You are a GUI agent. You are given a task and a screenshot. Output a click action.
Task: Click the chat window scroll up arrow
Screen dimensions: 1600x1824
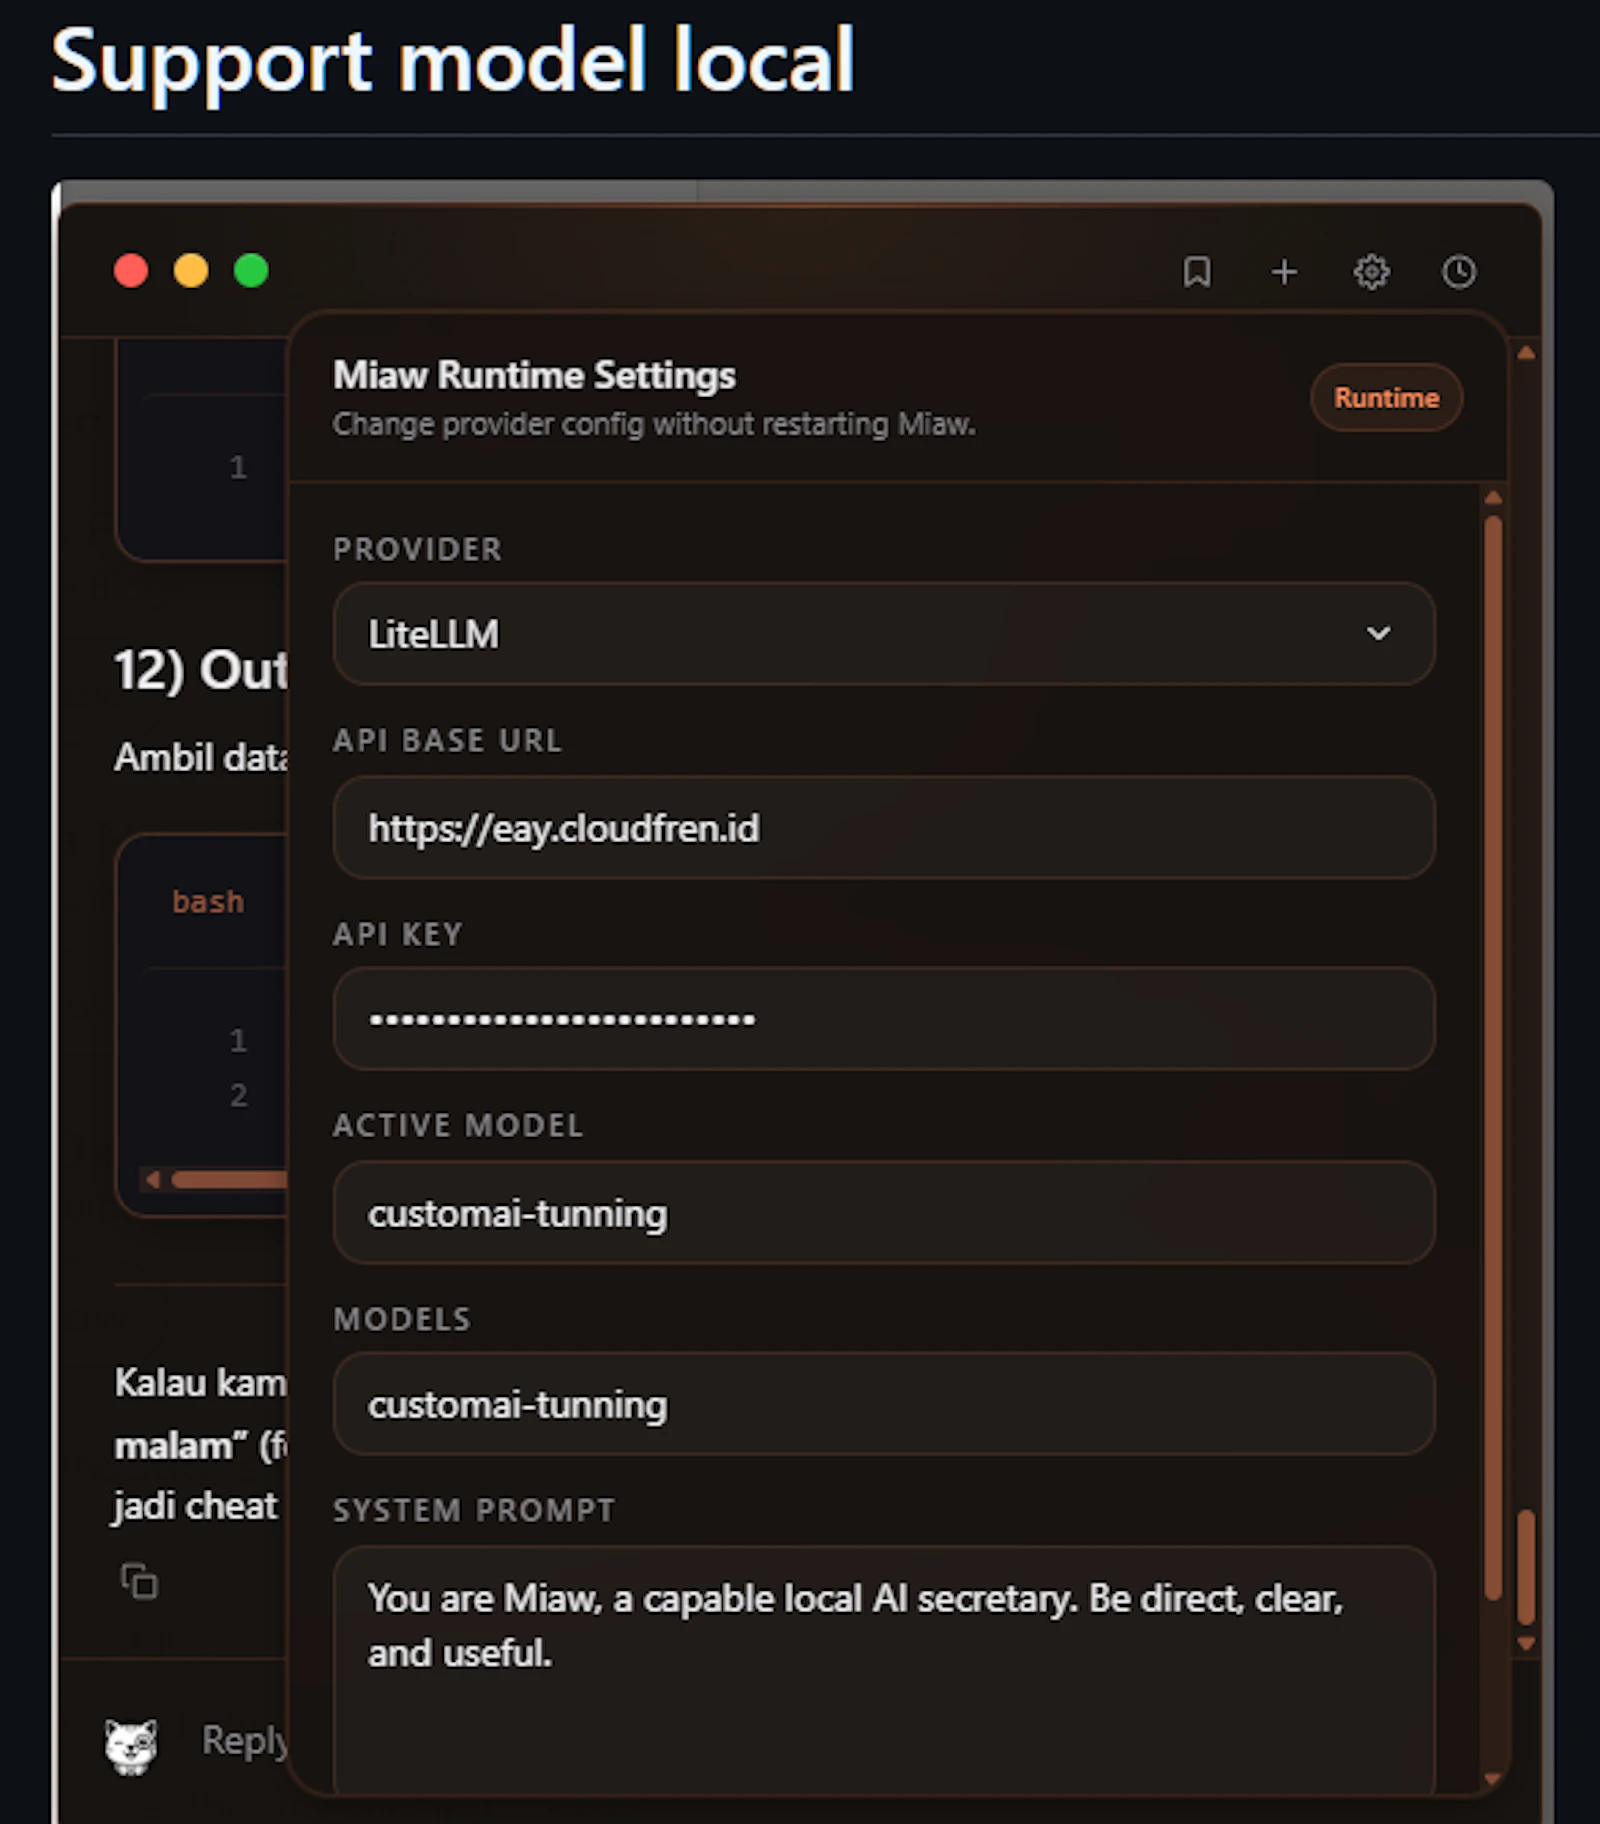pyautogui.click(x=1526, y=353)
